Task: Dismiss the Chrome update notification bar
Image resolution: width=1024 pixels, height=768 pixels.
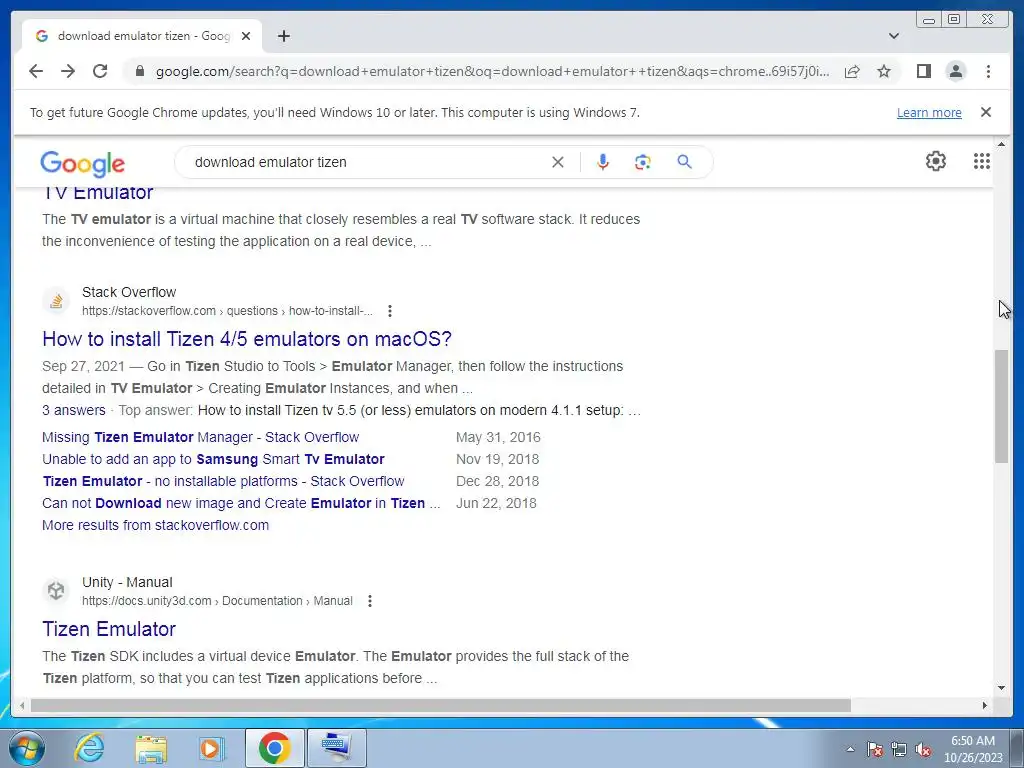Action: click(x=986, y=112)
